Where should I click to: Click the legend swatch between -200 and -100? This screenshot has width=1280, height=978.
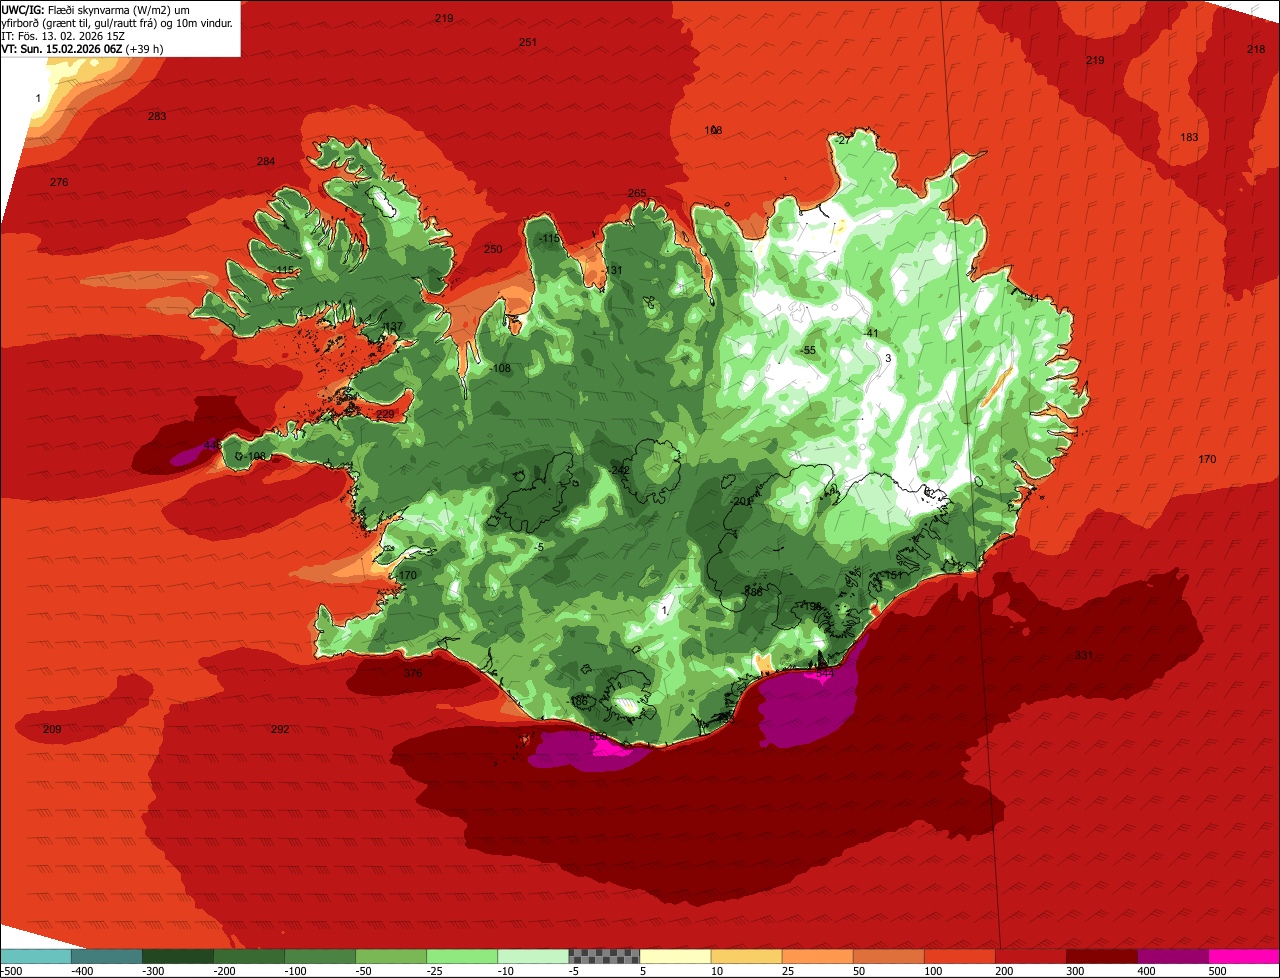click(x=248, y=956)
